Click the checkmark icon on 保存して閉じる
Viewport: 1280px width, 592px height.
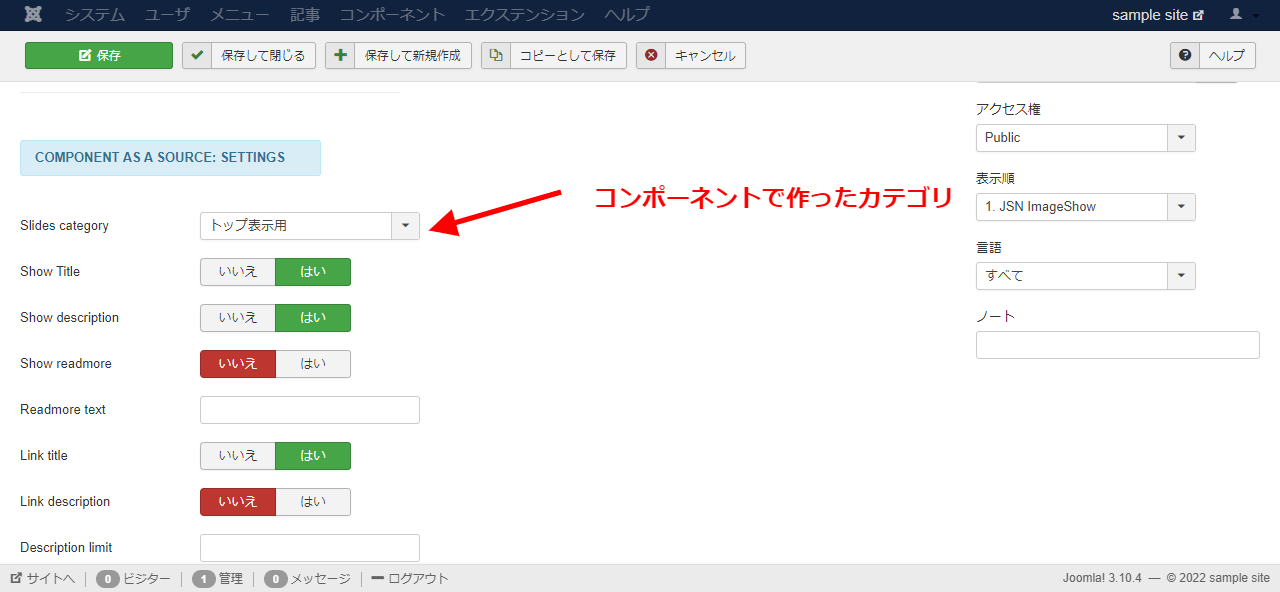pos(197,56)
